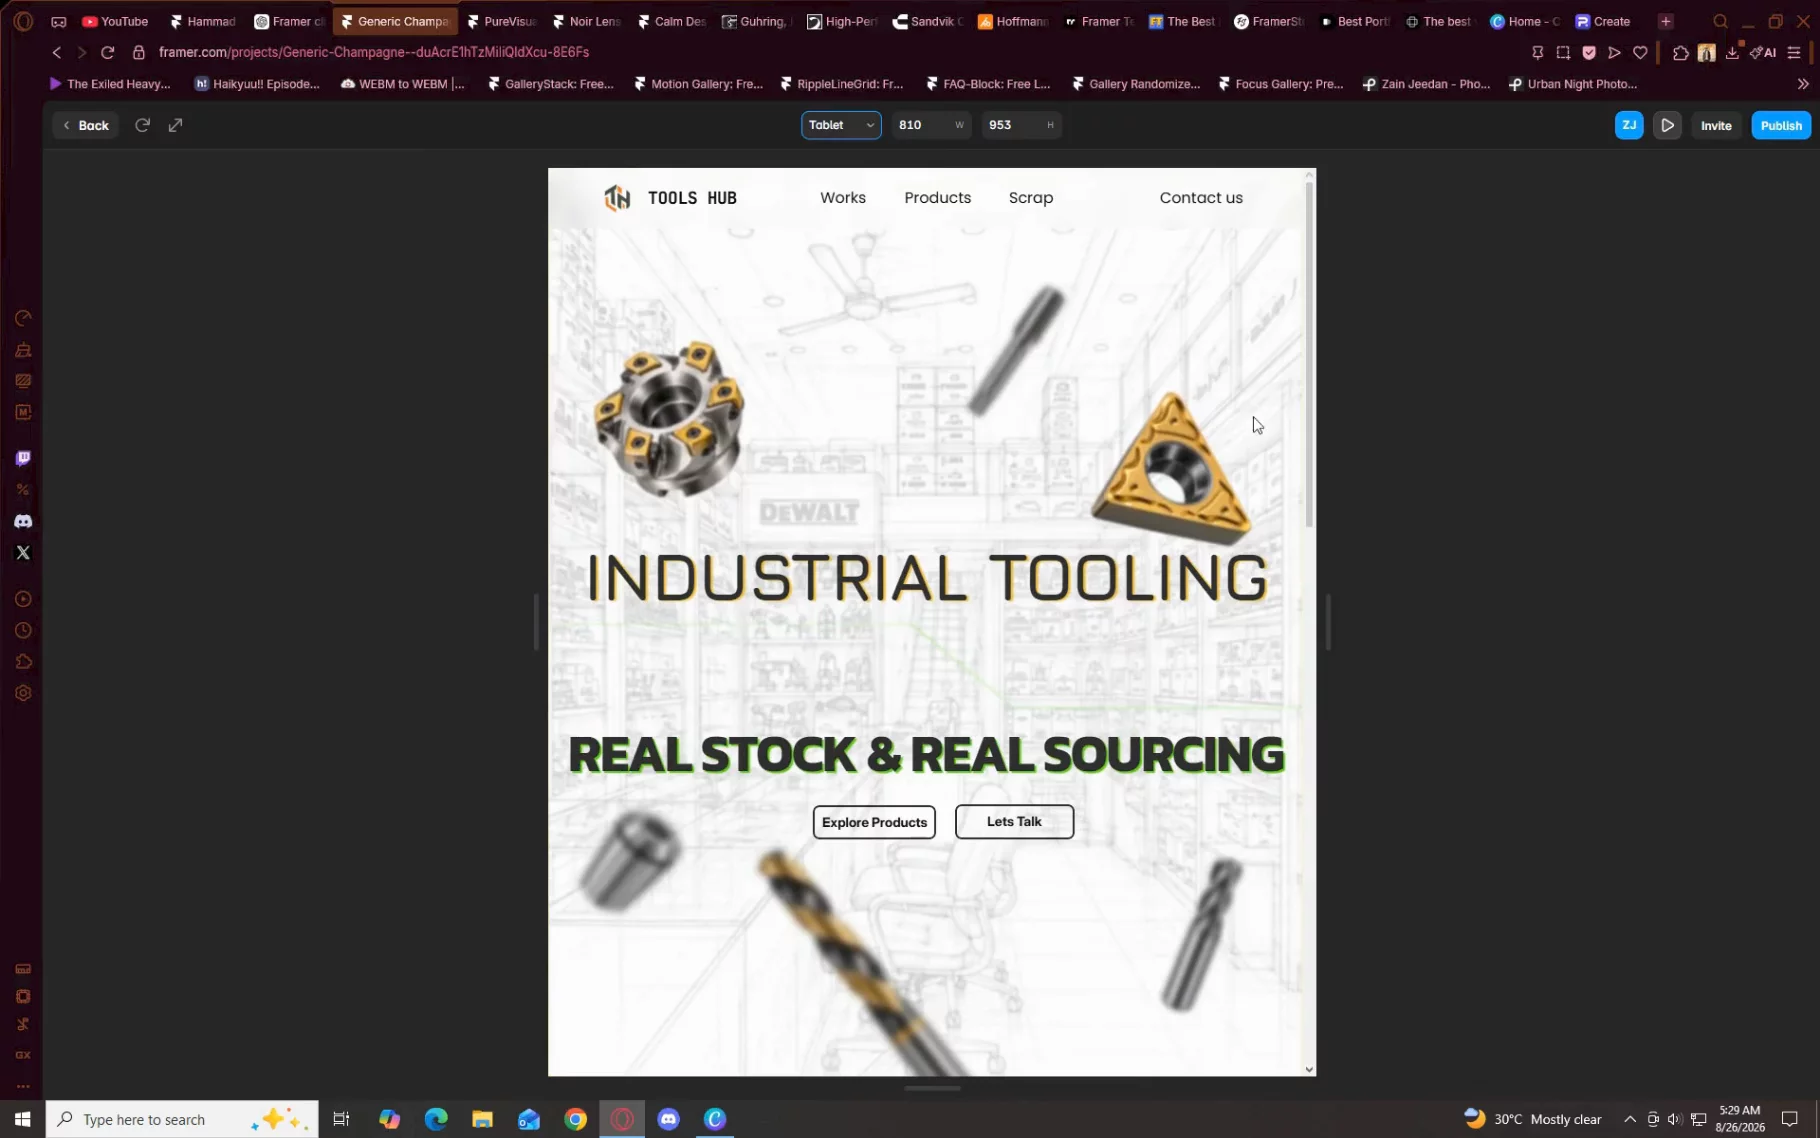Click the Contact us nav link

pos(1201,198)
